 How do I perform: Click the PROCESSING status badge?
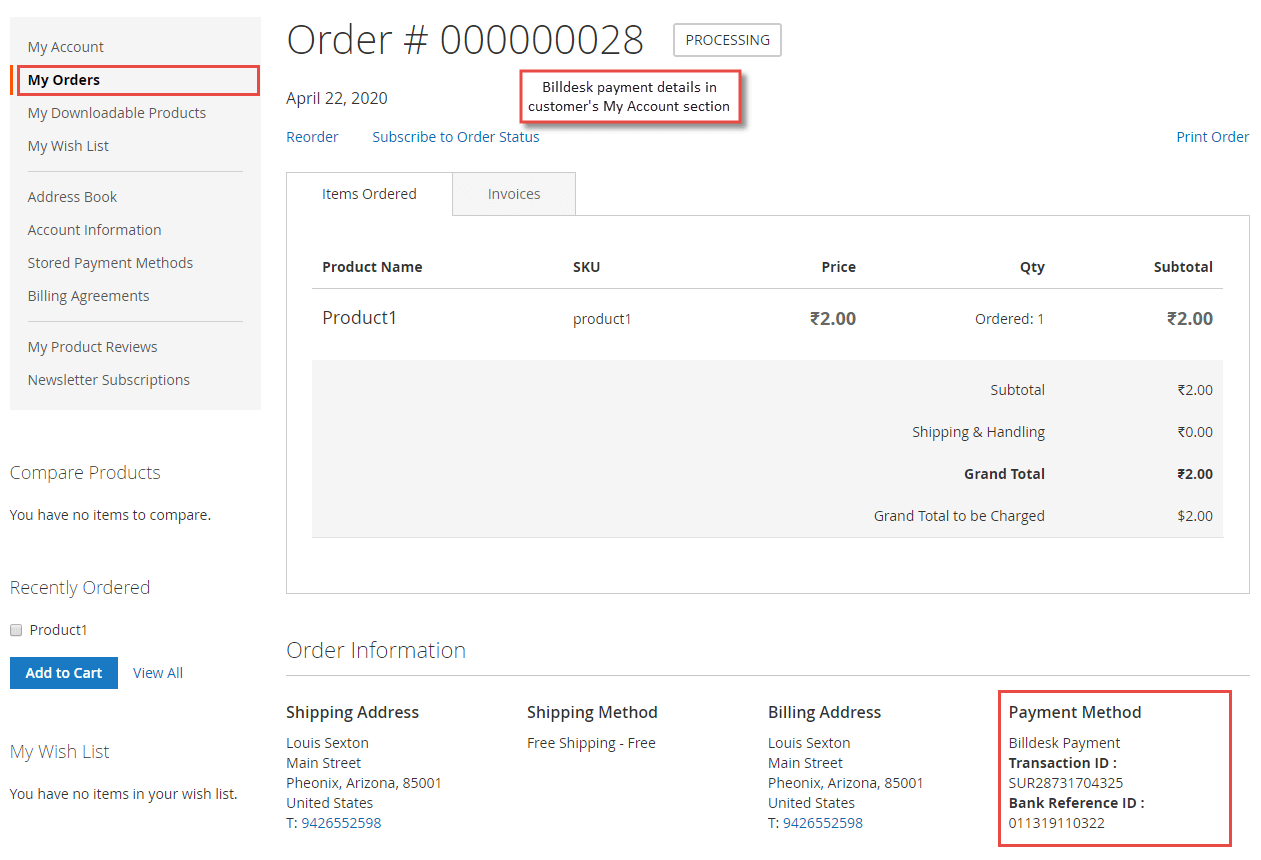coord(727,40)
